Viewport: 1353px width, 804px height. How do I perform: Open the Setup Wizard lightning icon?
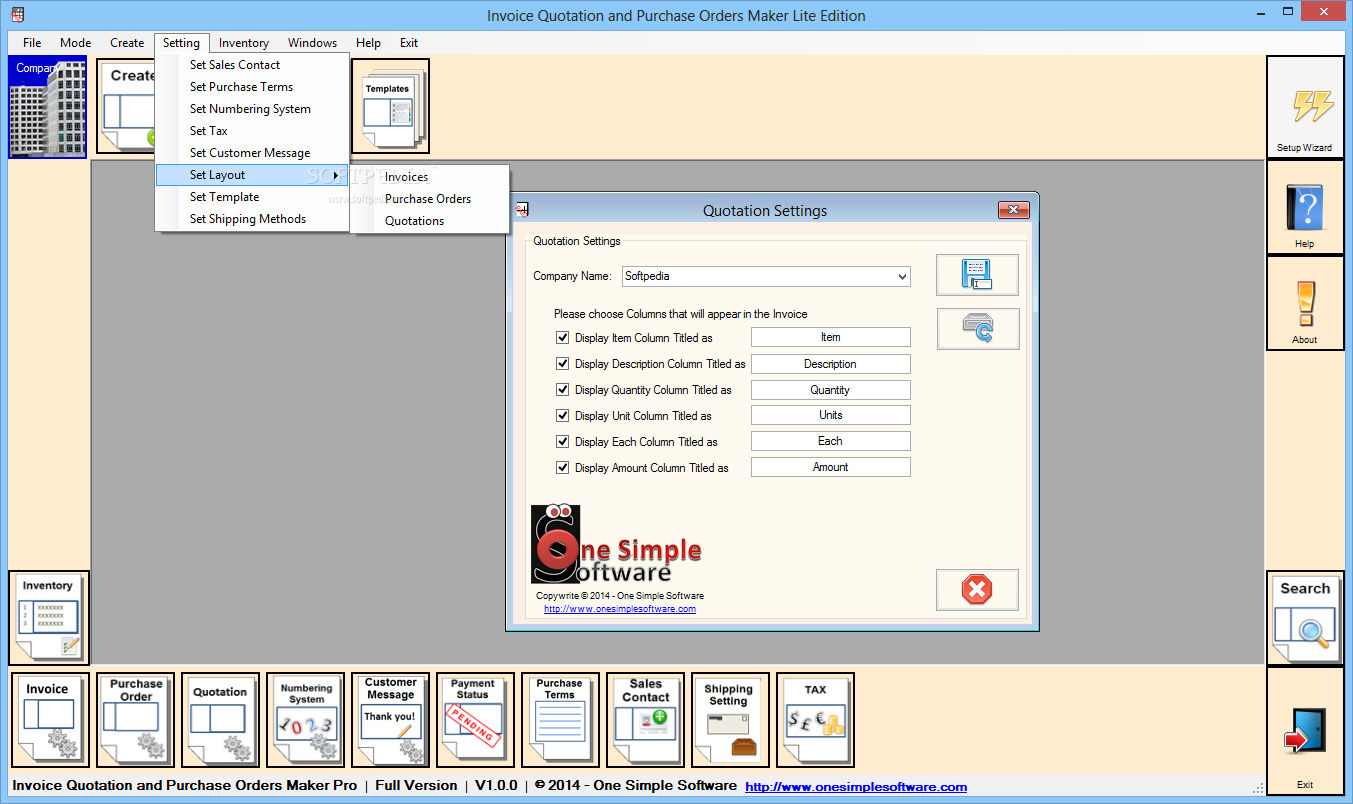tap(1305, 106)
